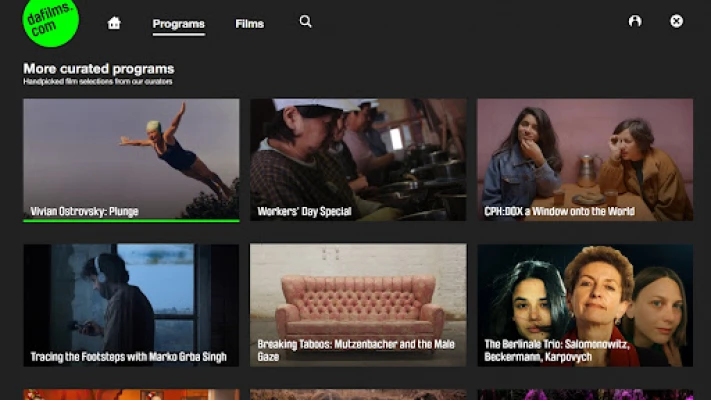Open the search magnifier icon
This screenshot has height=400, width=711.
tap(305, 21)
